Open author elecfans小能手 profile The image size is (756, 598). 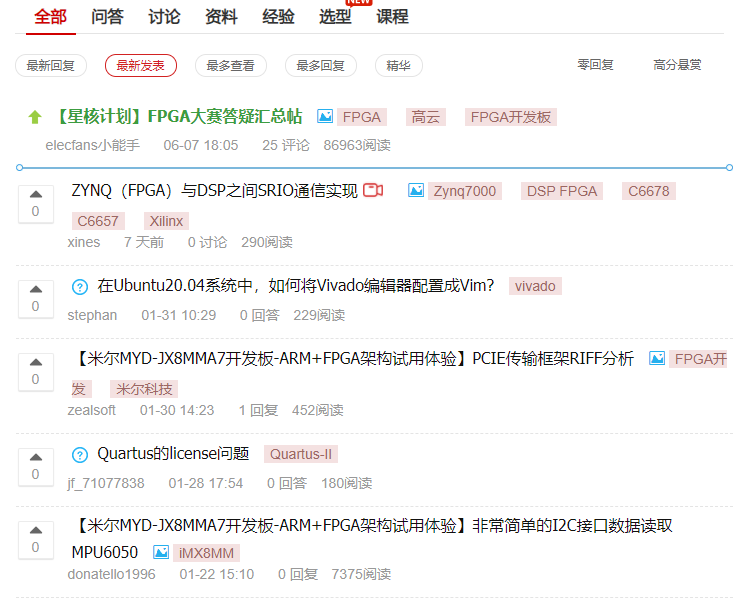pyautogui.click(x=93, y=145)
